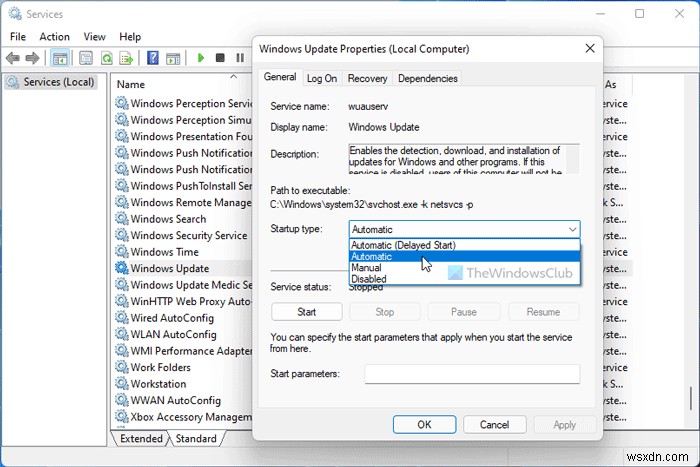
Task: Click the Pause Service toolbar icon
Action: point(240,58)
